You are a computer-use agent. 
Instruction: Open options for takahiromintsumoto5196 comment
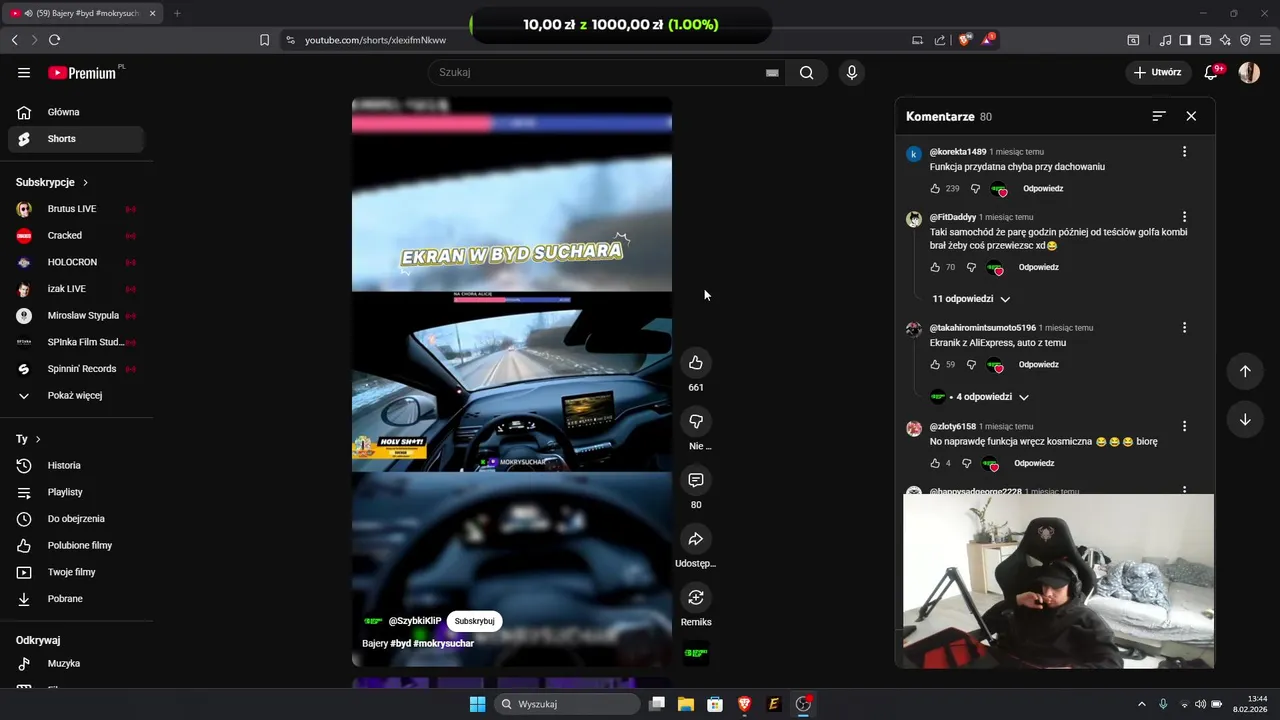tap(1184, 328)
